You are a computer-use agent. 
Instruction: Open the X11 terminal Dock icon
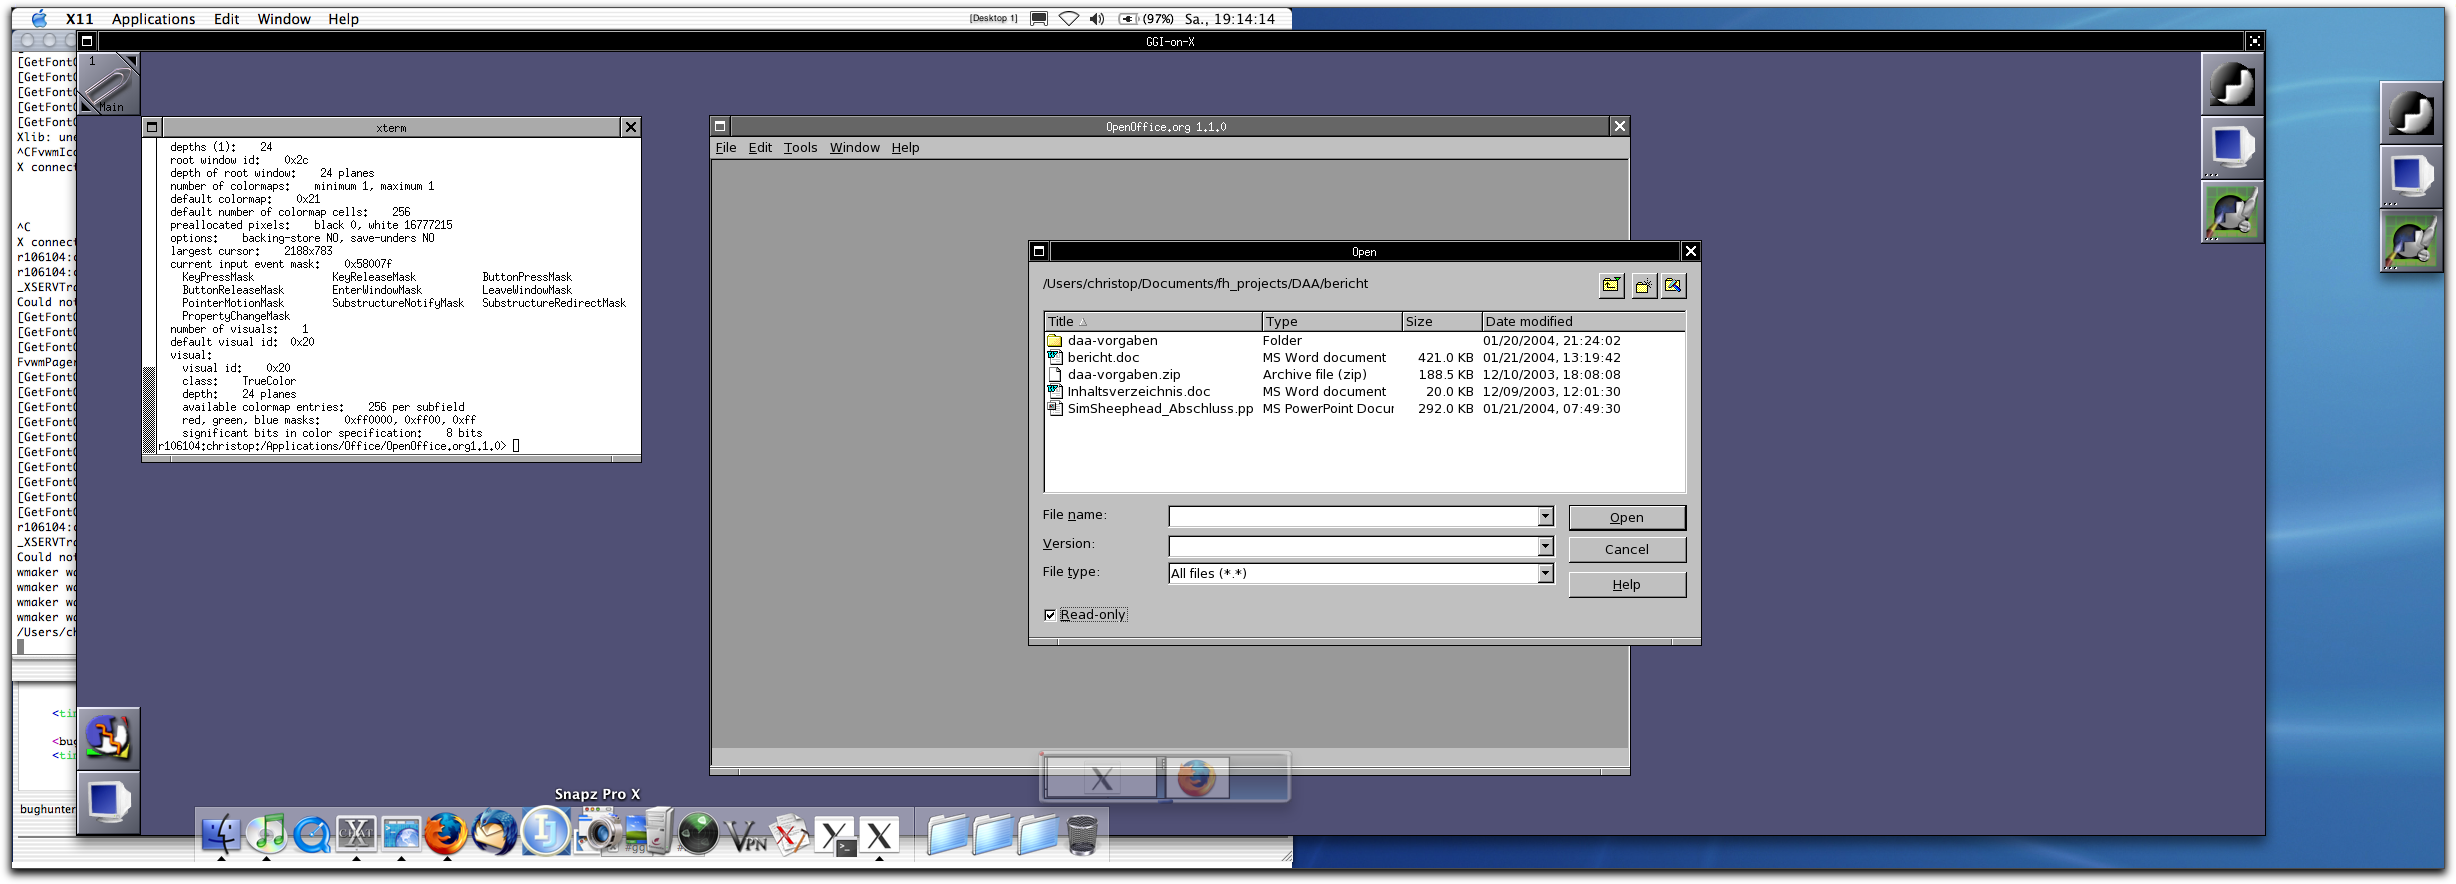point(836,836)
